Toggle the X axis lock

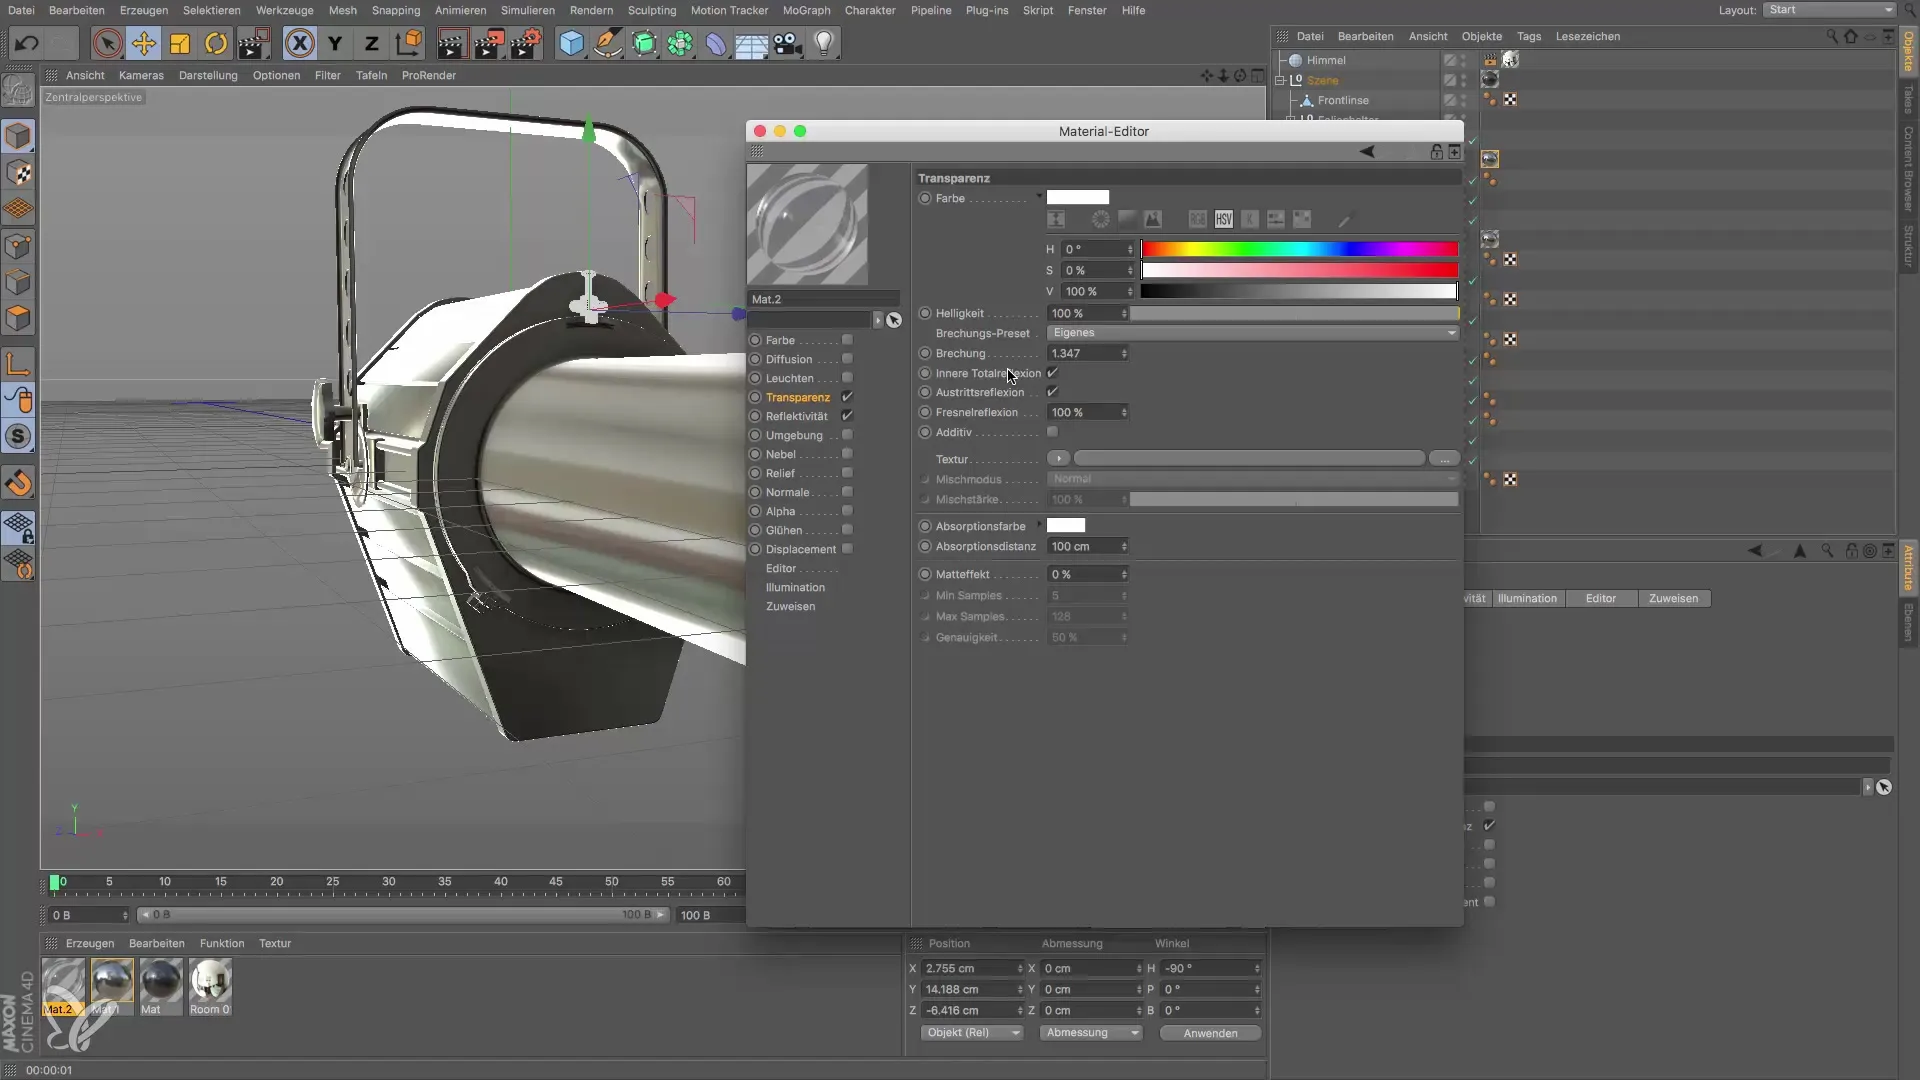299,43
